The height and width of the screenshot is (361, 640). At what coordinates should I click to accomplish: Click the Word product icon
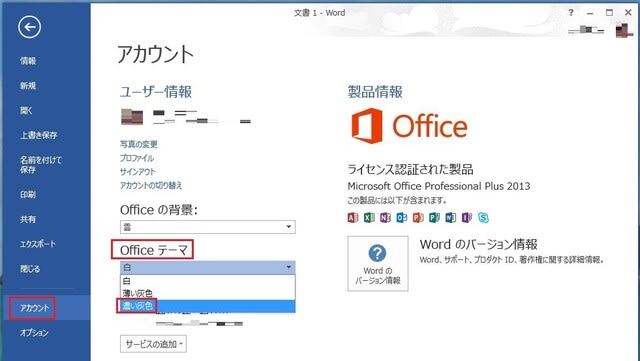(x=451, y=218)
